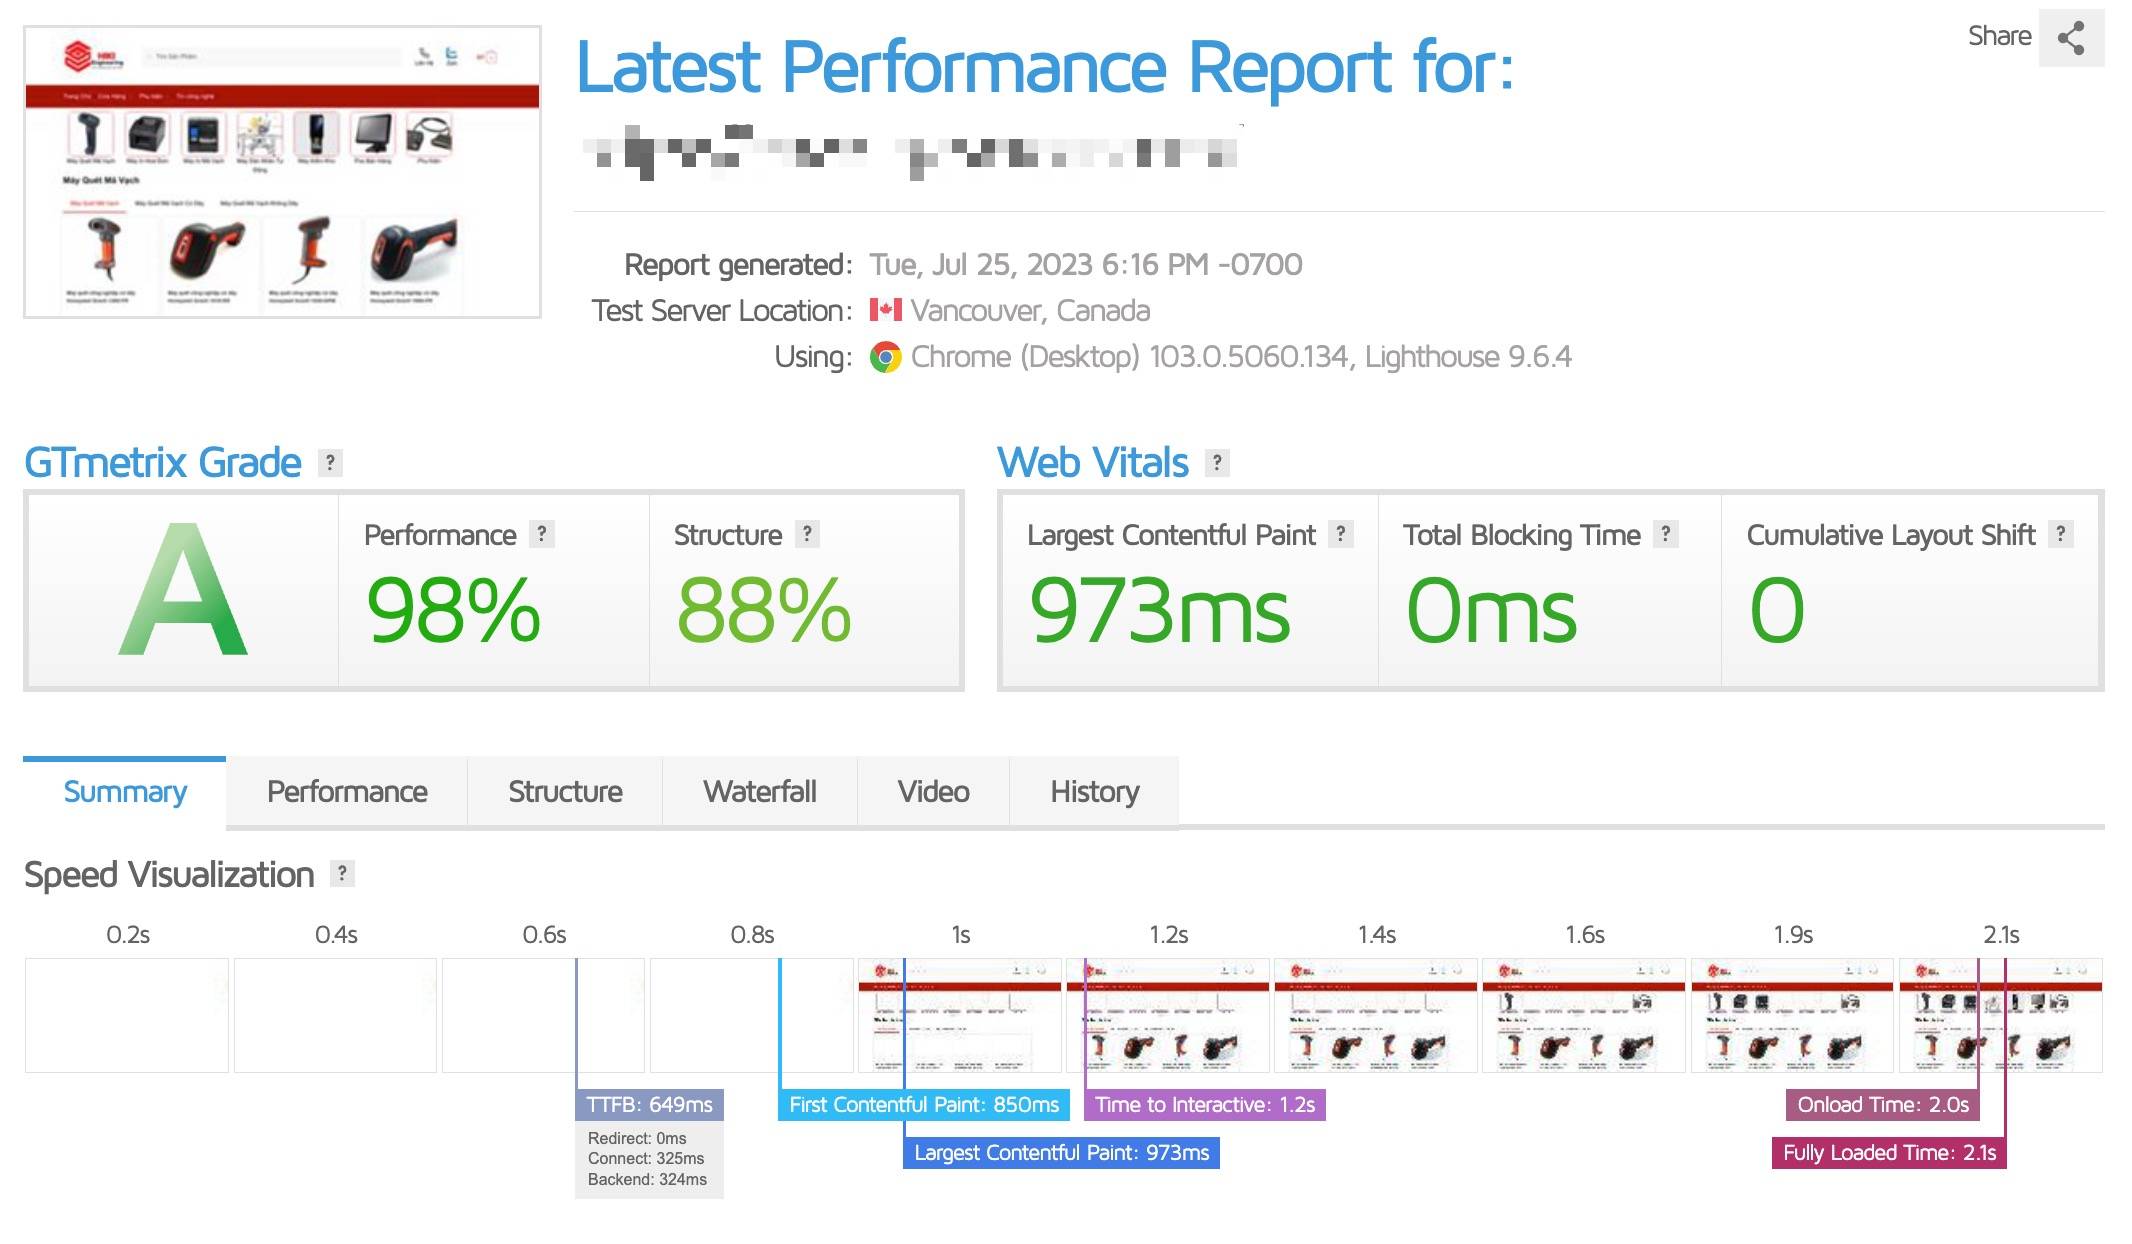Click the 1.2s filmstrip frame

click(1168, 1015)
